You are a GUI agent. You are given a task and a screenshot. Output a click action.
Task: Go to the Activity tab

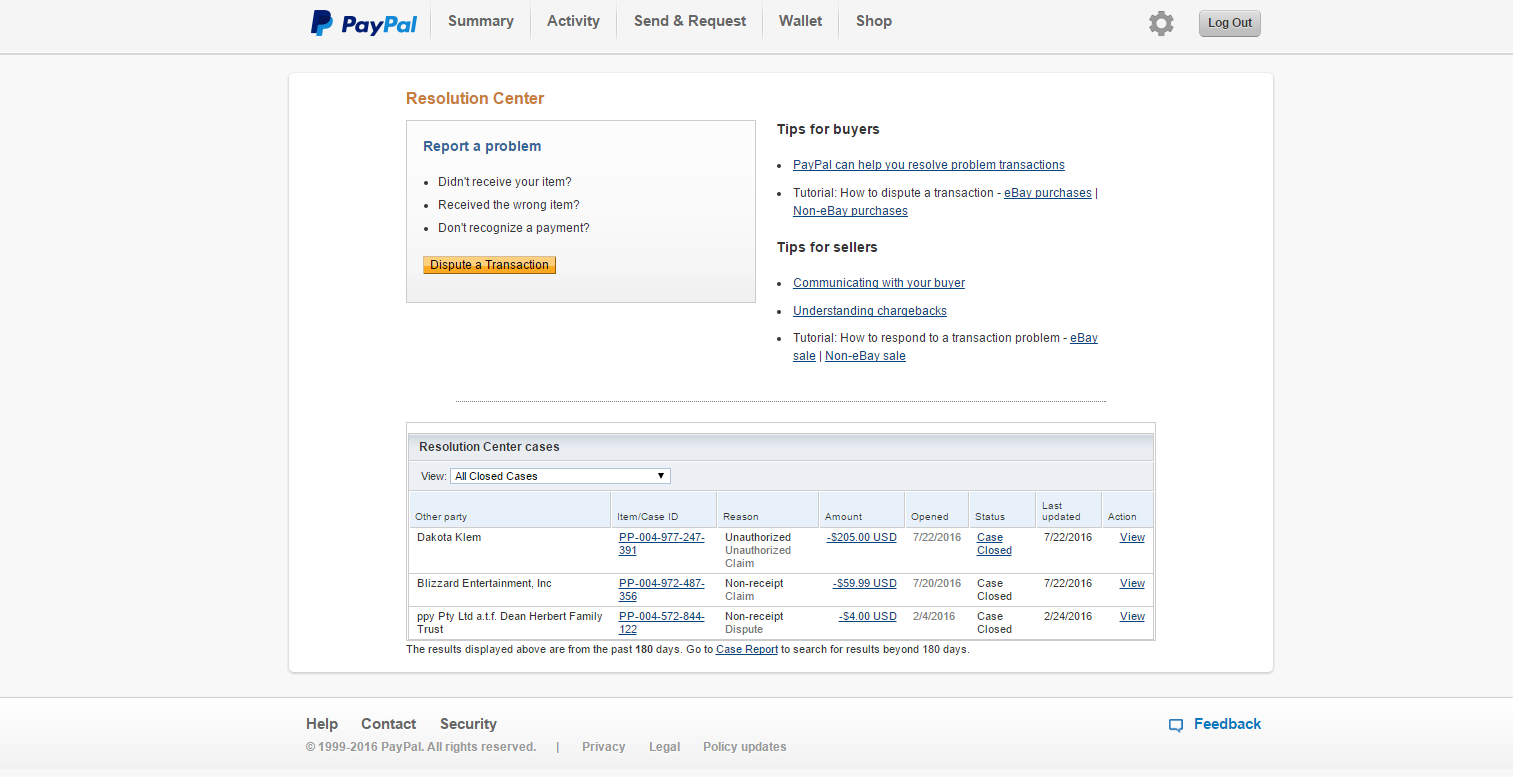573,21
